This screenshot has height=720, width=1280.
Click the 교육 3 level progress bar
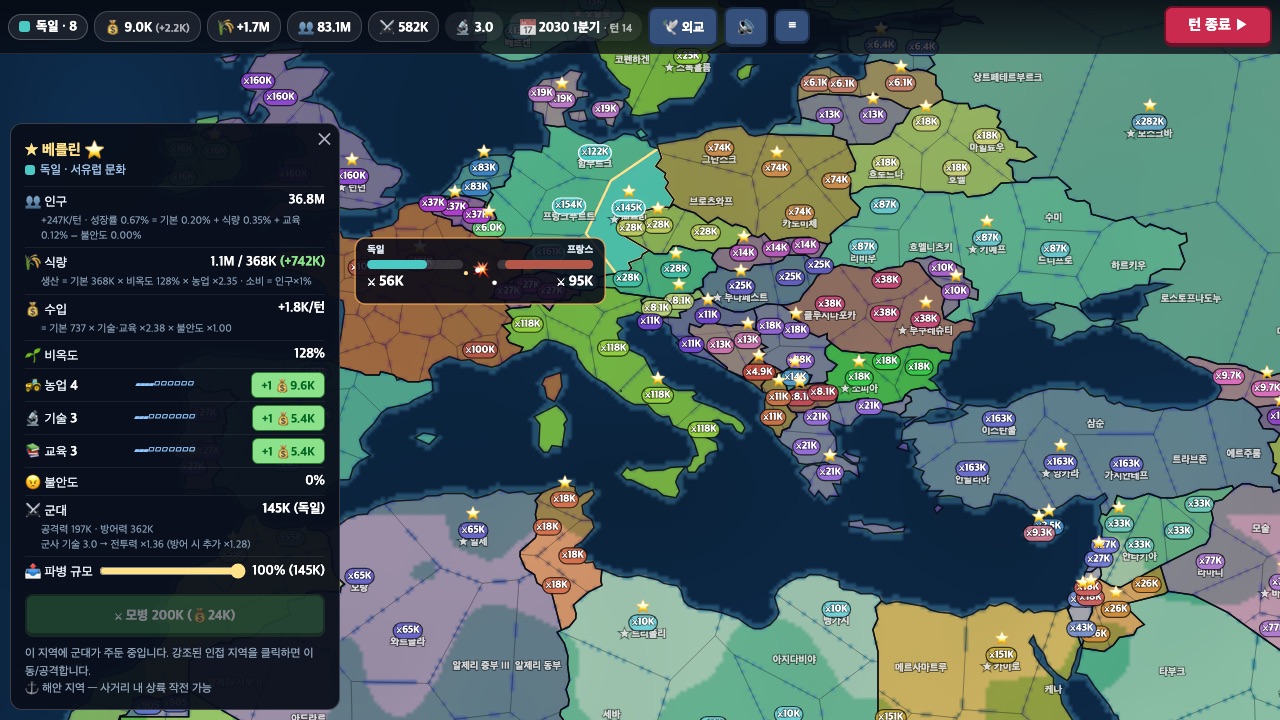pyautogui.click(x=165, y=450)
